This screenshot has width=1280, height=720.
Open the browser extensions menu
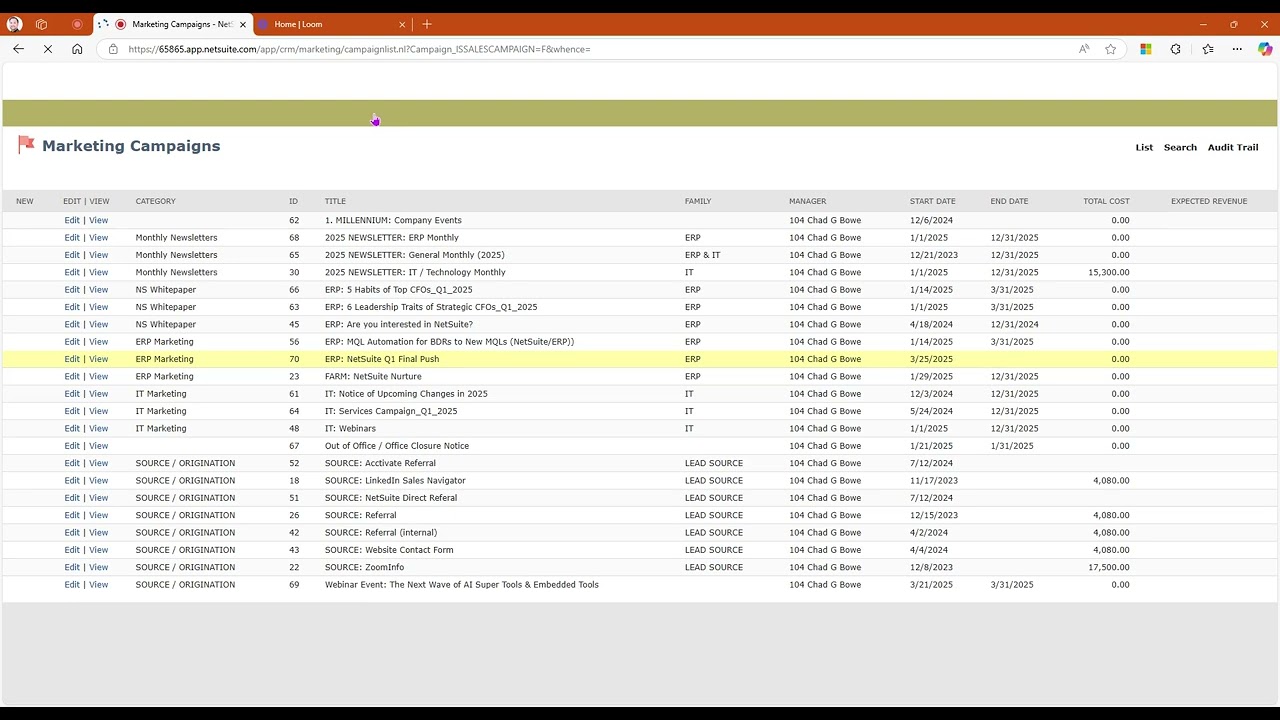pos(1176,49)
